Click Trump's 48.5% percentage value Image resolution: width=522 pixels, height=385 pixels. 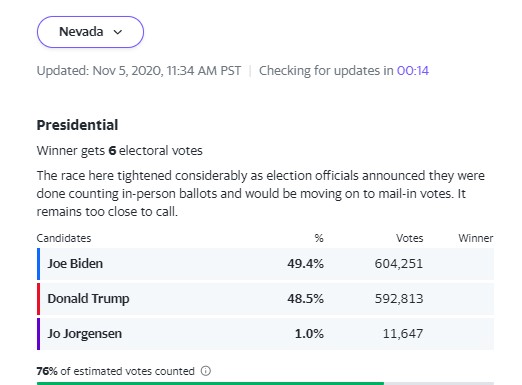[x=305, y=299]
